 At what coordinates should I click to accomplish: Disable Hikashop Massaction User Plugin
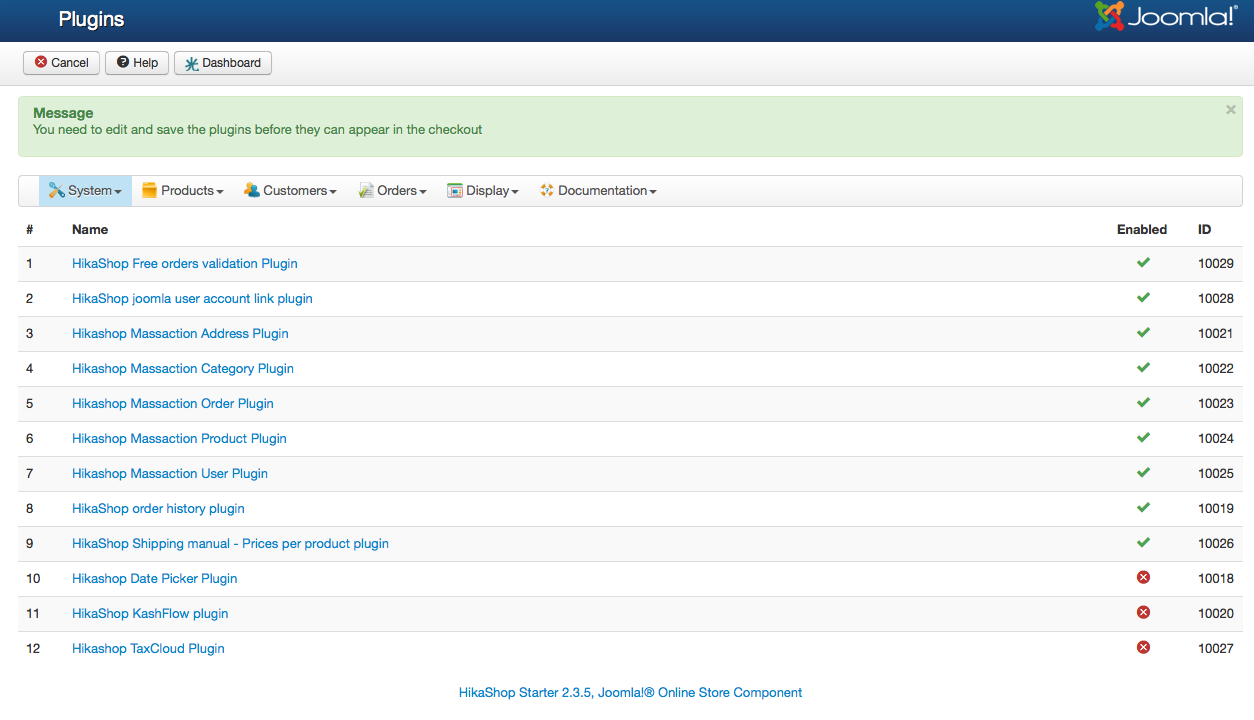[x=1143, y=473]
